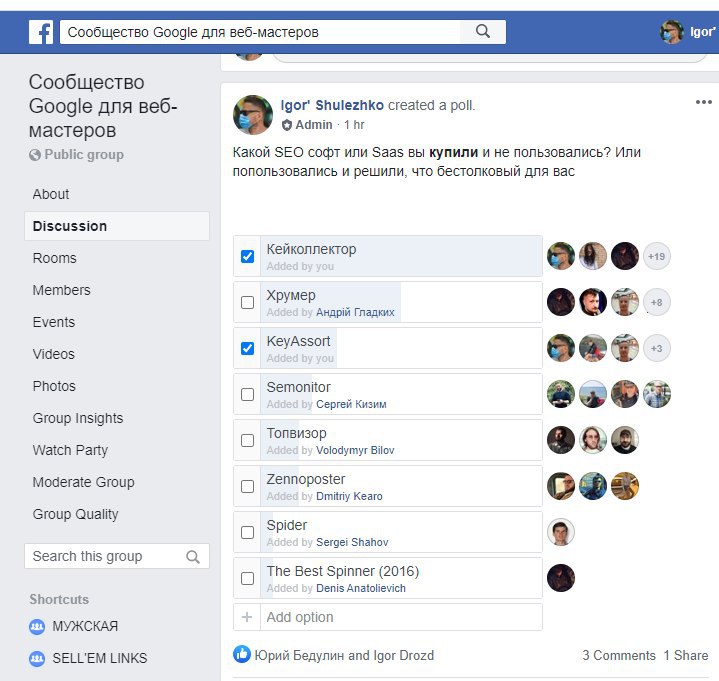Show +3 more voters for KeyAssort
This screenshot has width=719, height=681.
[x=657, y=348]
